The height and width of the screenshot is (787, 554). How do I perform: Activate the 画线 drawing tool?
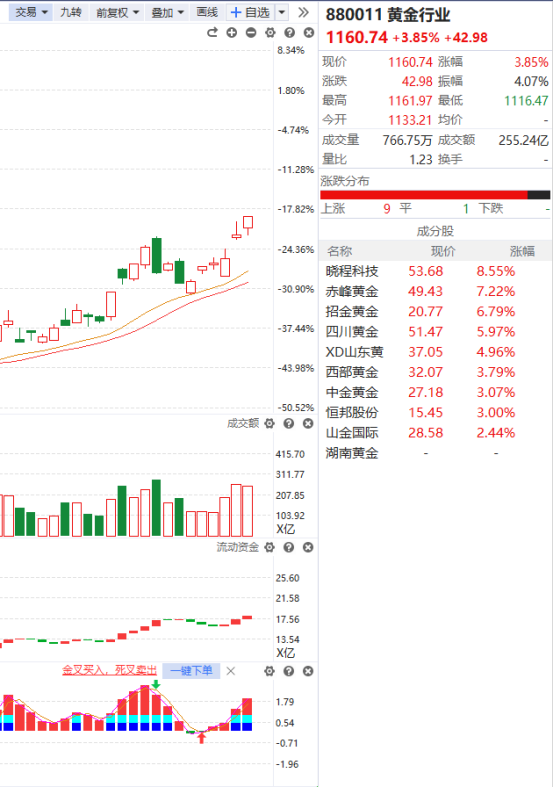coord(207,13)
